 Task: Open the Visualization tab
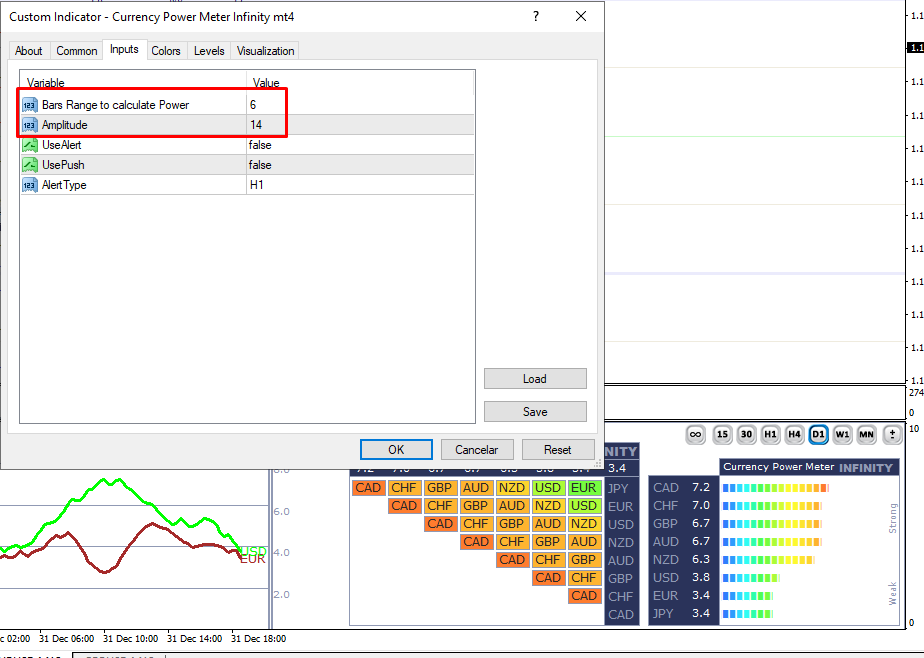point(265,51)
